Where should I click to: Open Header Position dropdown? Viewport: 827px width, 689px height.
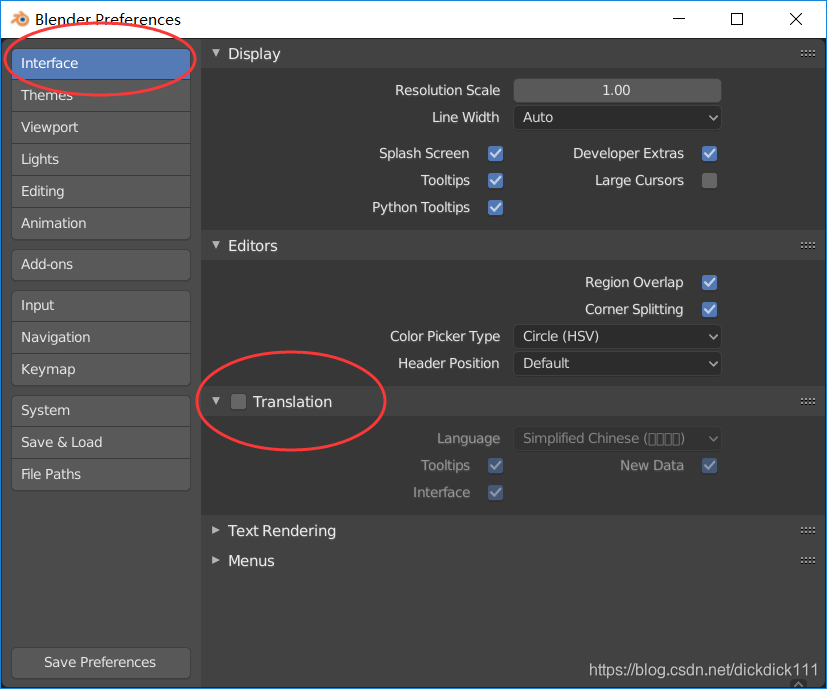tap(617, 363)
